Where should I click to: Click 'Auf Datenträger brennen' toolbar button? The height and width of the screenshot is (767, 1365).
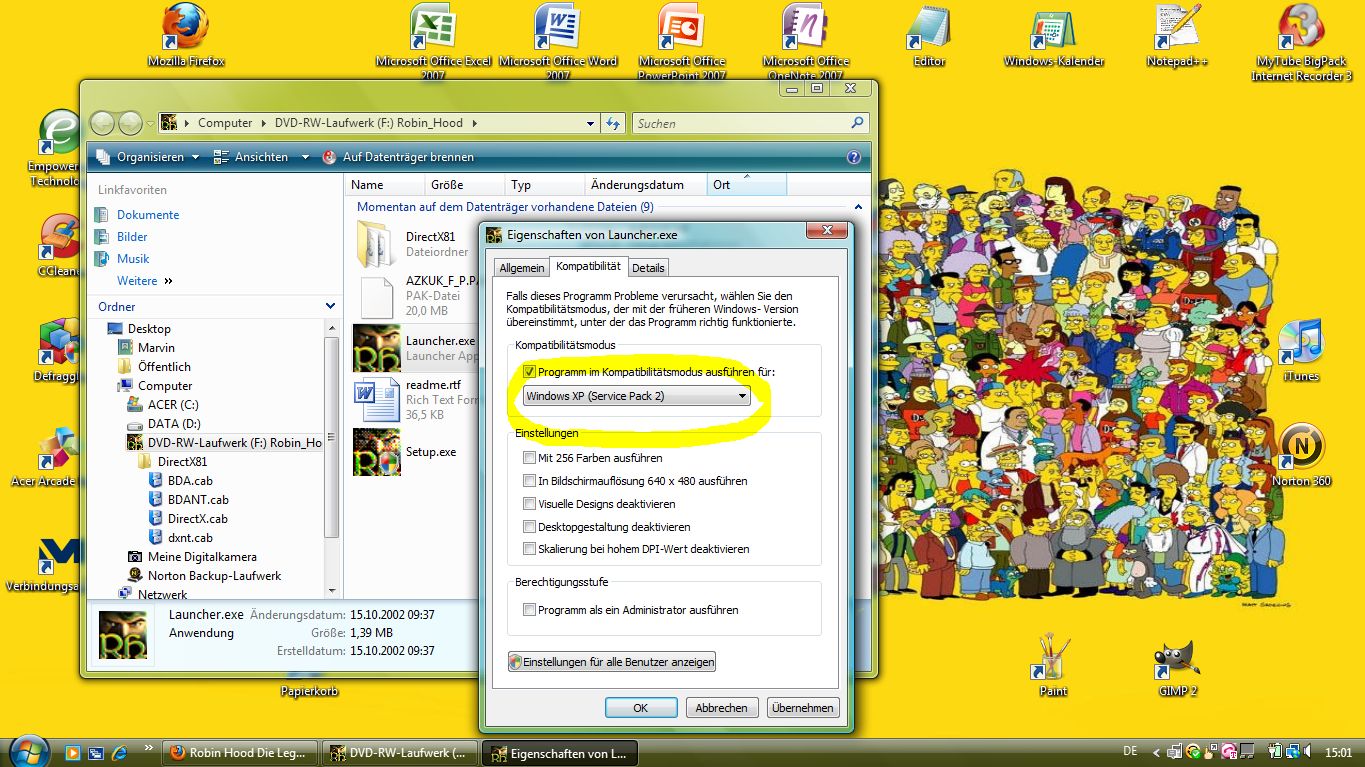point(398,157)
